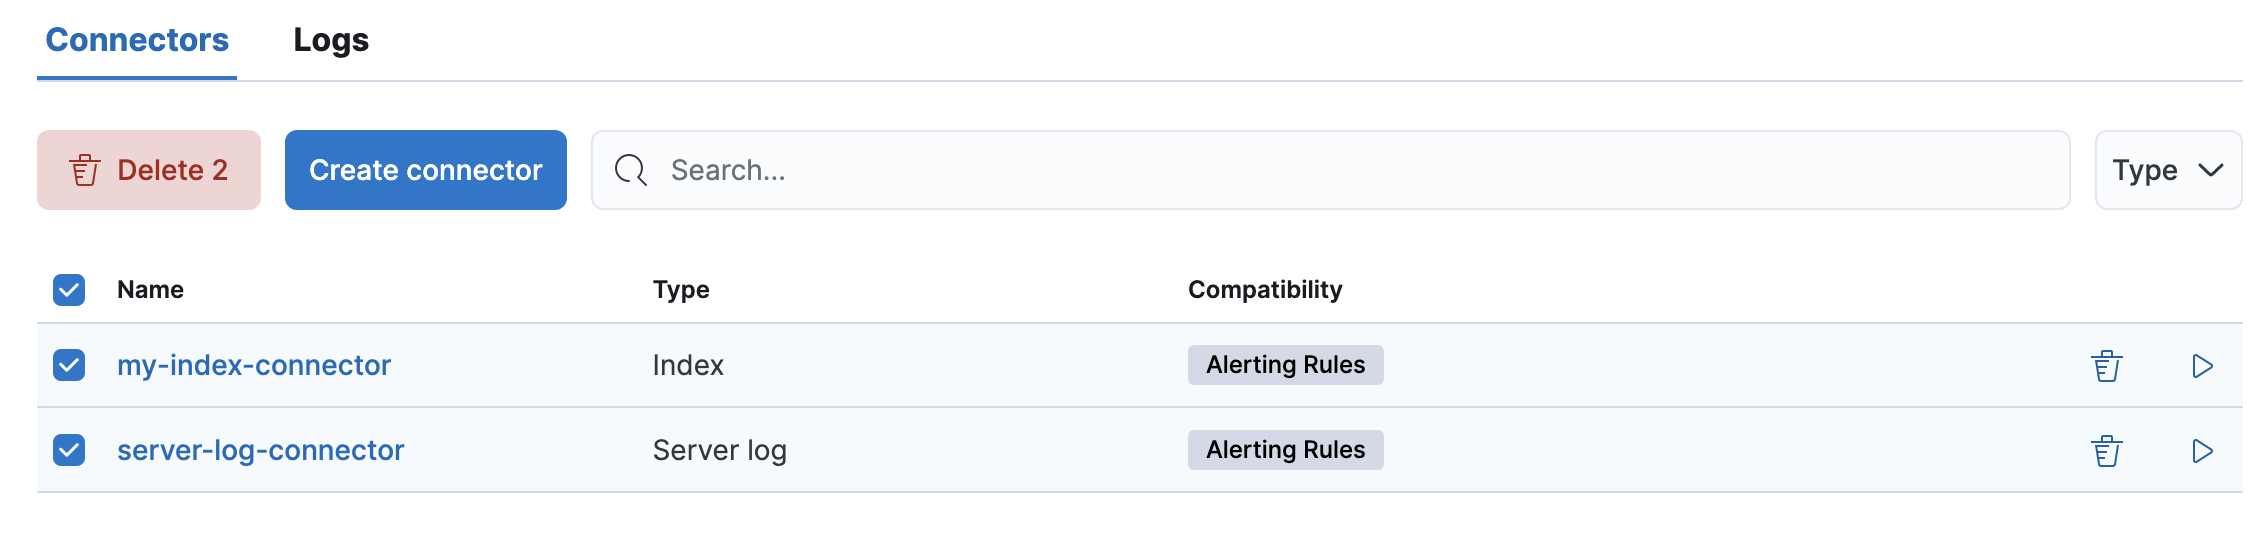Click the trash icon on Delete 2 button
2267x537 pixels.
85,170
